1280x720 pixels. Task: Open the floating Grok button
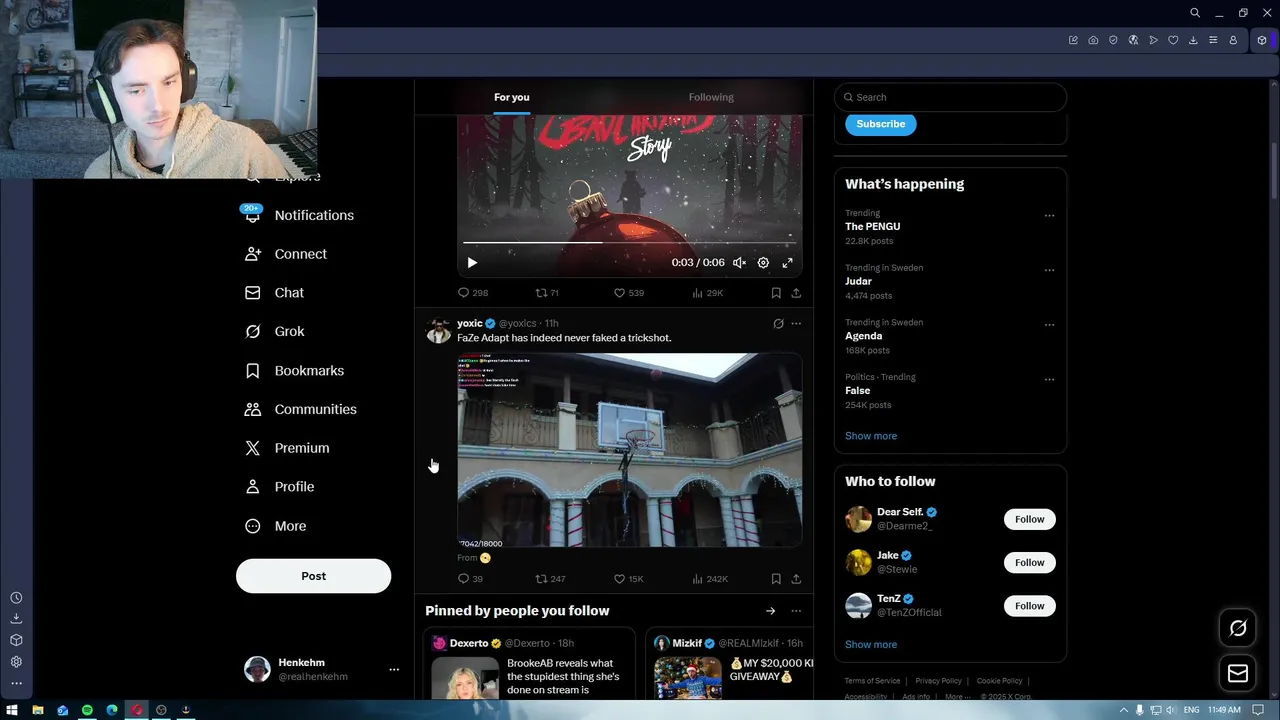(1238, 628)
